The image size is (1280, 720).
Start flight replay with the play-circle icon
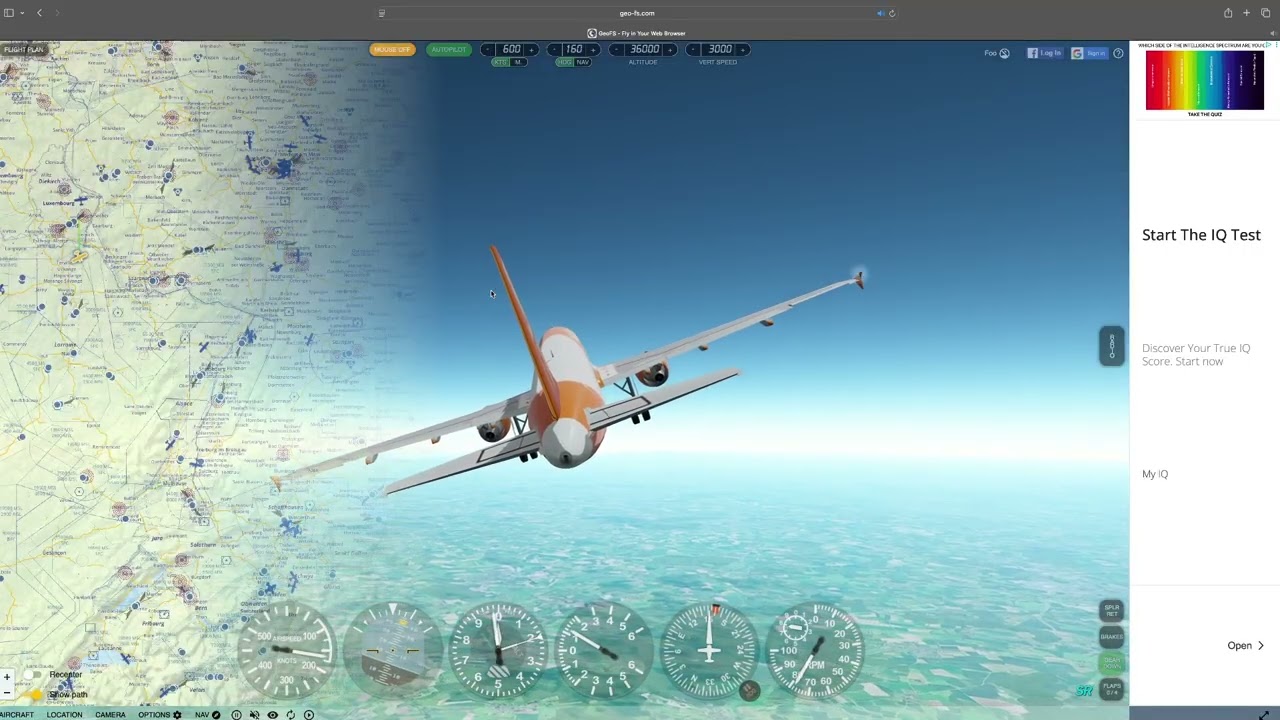(309, 715)
